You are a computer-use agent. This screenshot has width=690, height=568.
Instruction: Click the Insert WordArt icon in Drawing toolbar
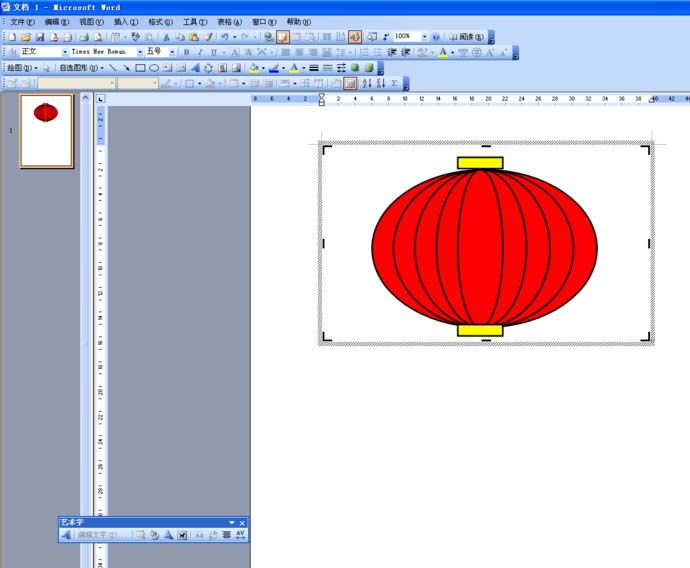[195, 68]
